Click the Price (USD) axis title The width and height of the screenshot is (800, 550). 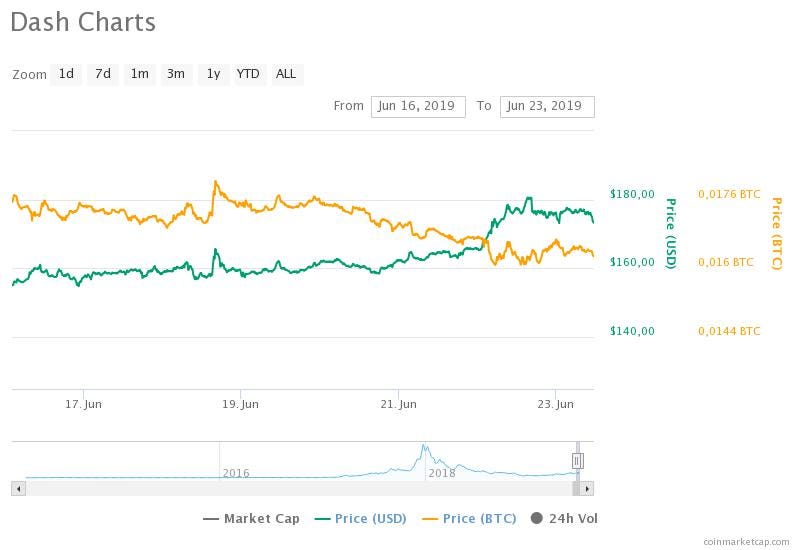[x=671, y=234]
